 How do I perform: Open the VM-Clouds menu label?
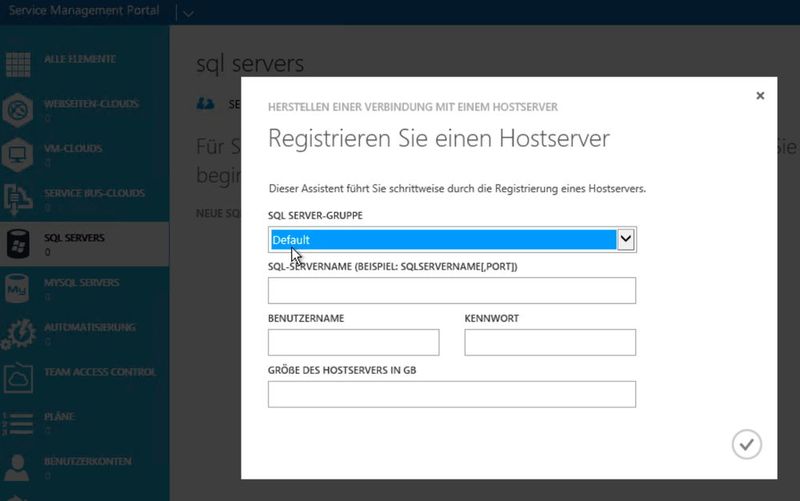[x=73, y=148]
